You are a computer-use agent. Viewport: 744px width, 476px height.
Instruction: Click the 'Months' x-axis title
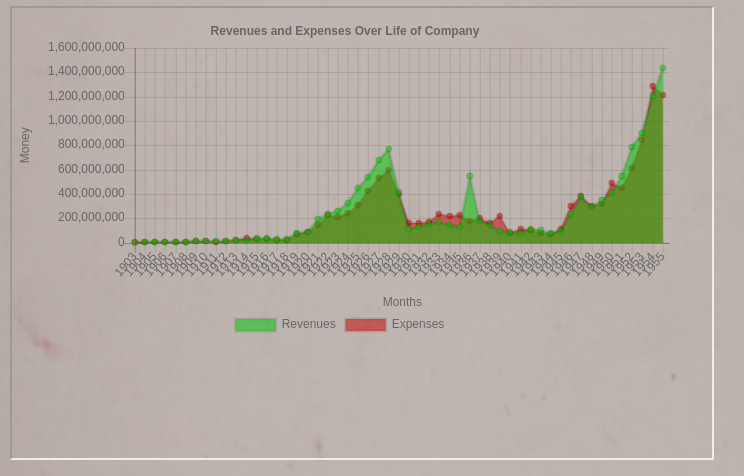(402, 302)
